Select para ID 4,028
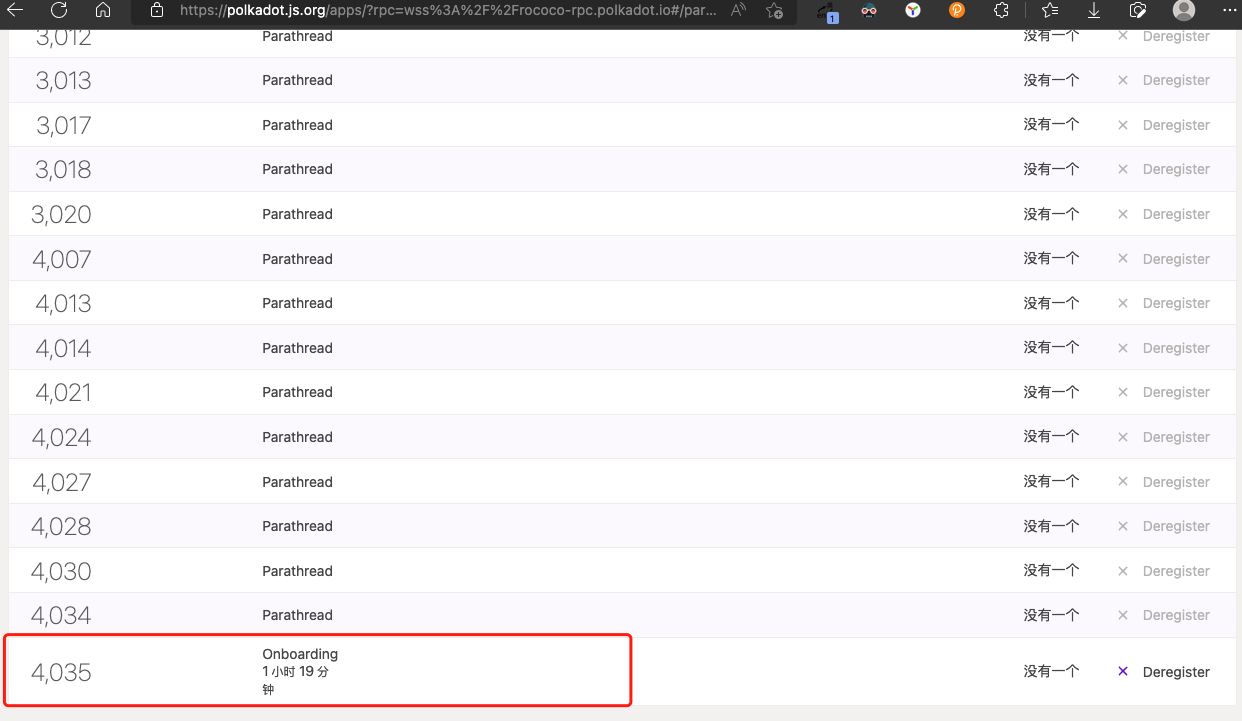This screenshot has width=1242, height=721. click(62, 527)
